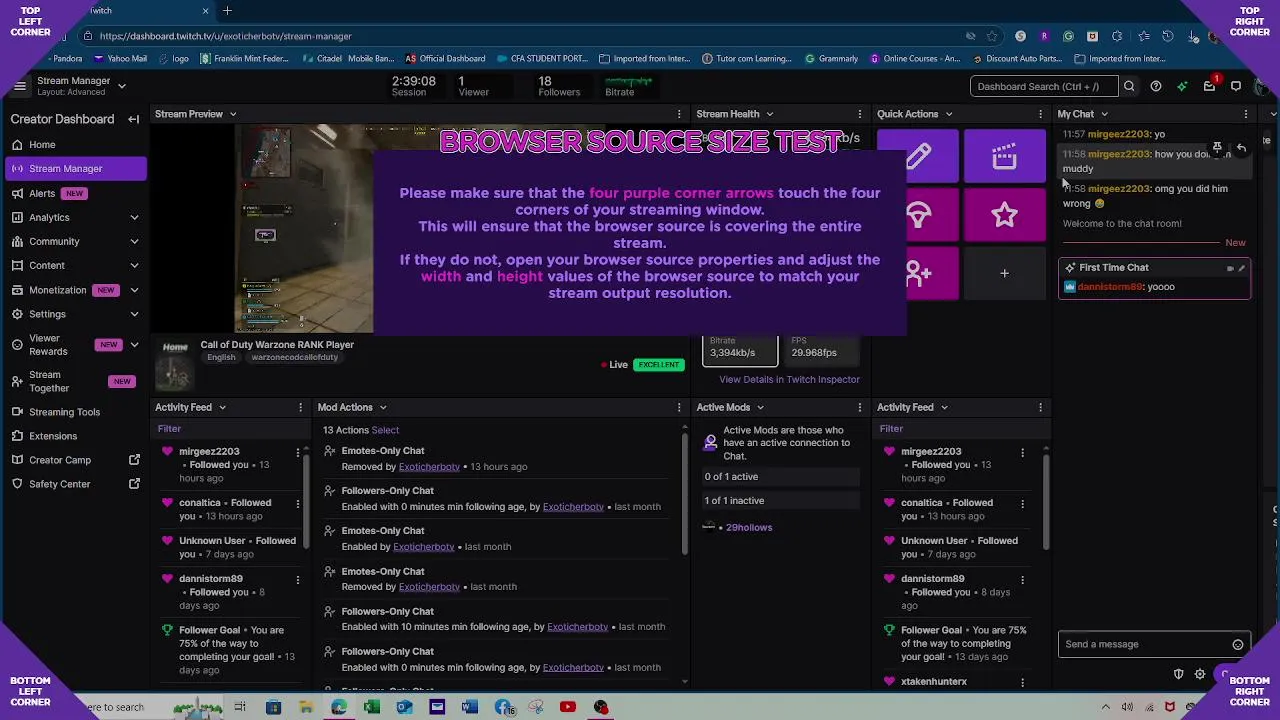Open a new browser tab with plus
The image size is (1280, 720).
tap(227, 10)
